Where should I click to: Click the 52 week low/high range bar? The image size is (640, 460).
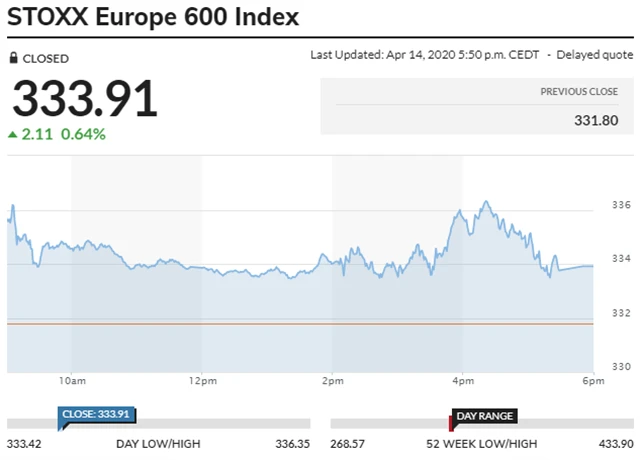482,424
